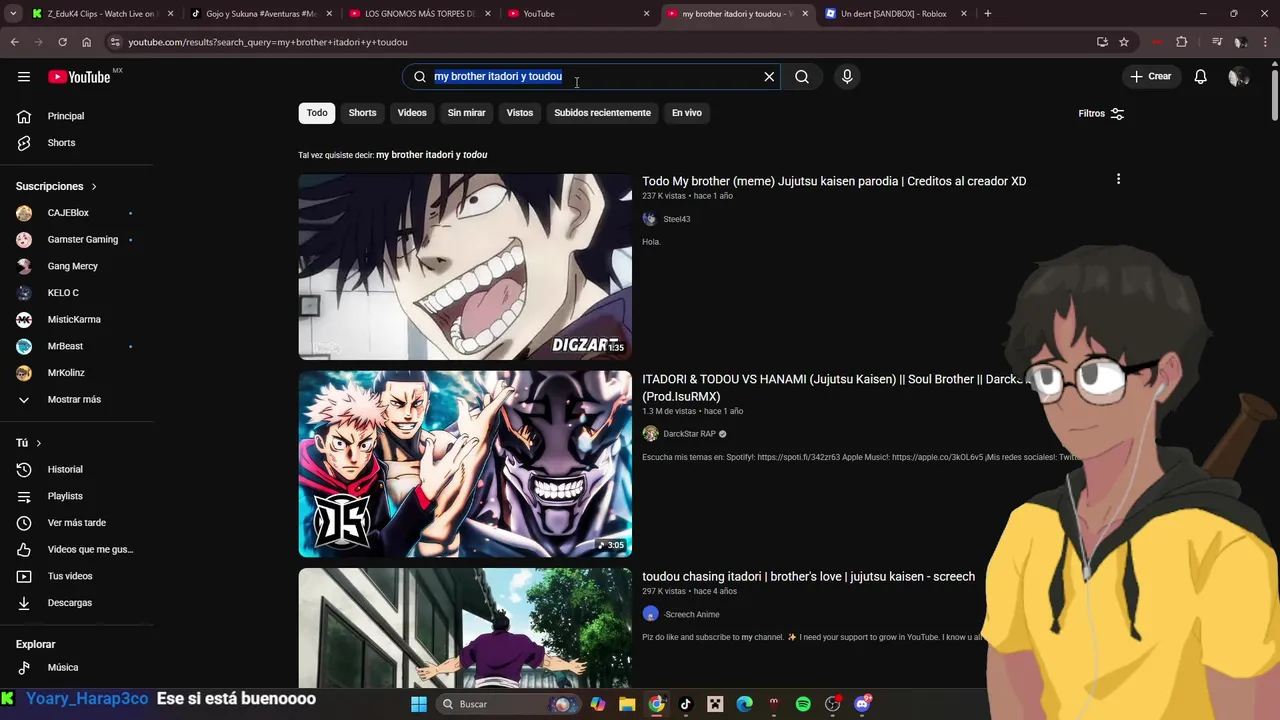Click the Crear button
This screenshot has height=720, width=1280.
[x=1150, y=77]
